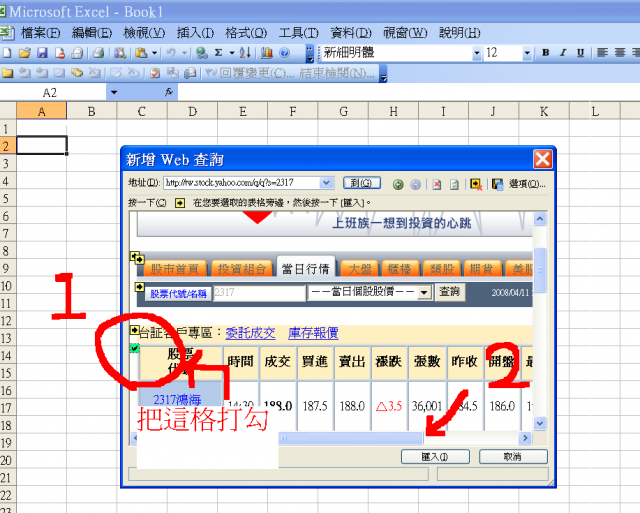Open the 插入(I) menu
The image size is (640, 513).
point(195,33)
